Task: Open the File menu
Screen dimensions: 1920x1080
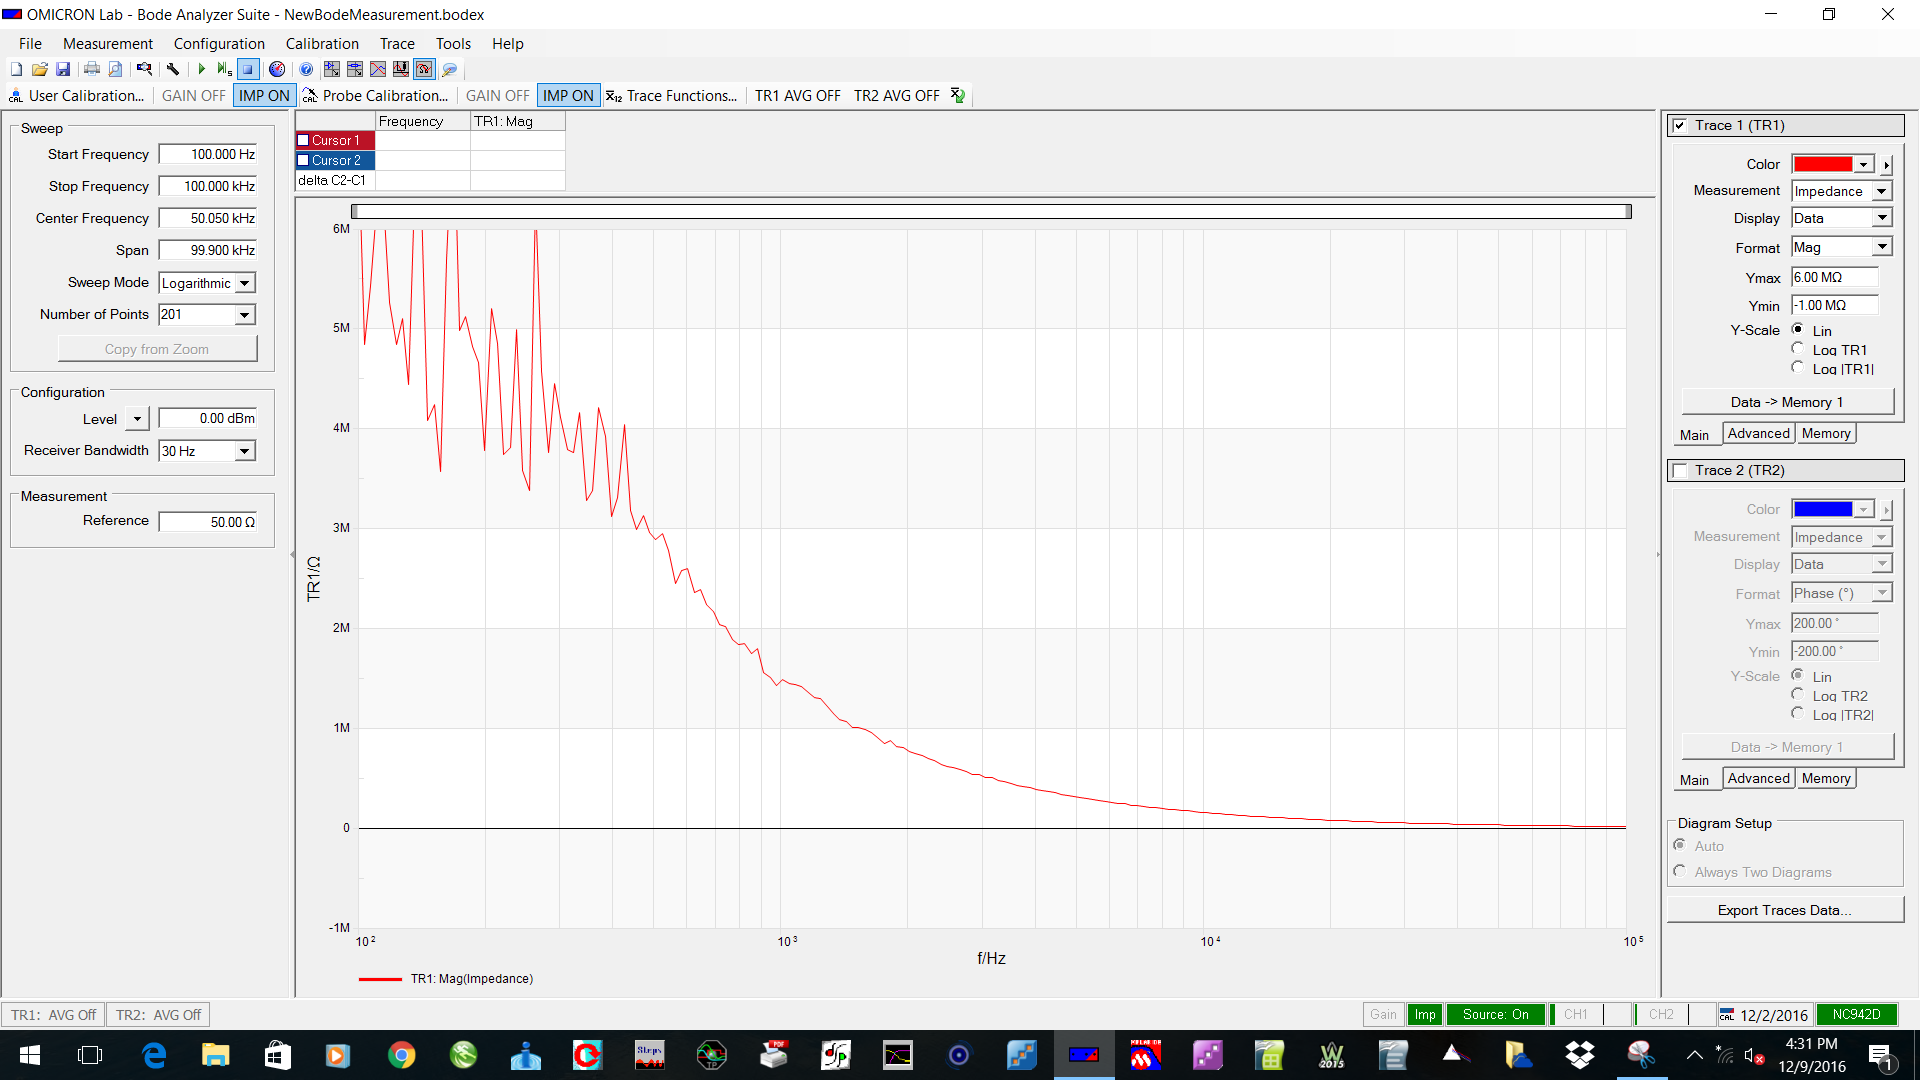Action: click(30, 44)
